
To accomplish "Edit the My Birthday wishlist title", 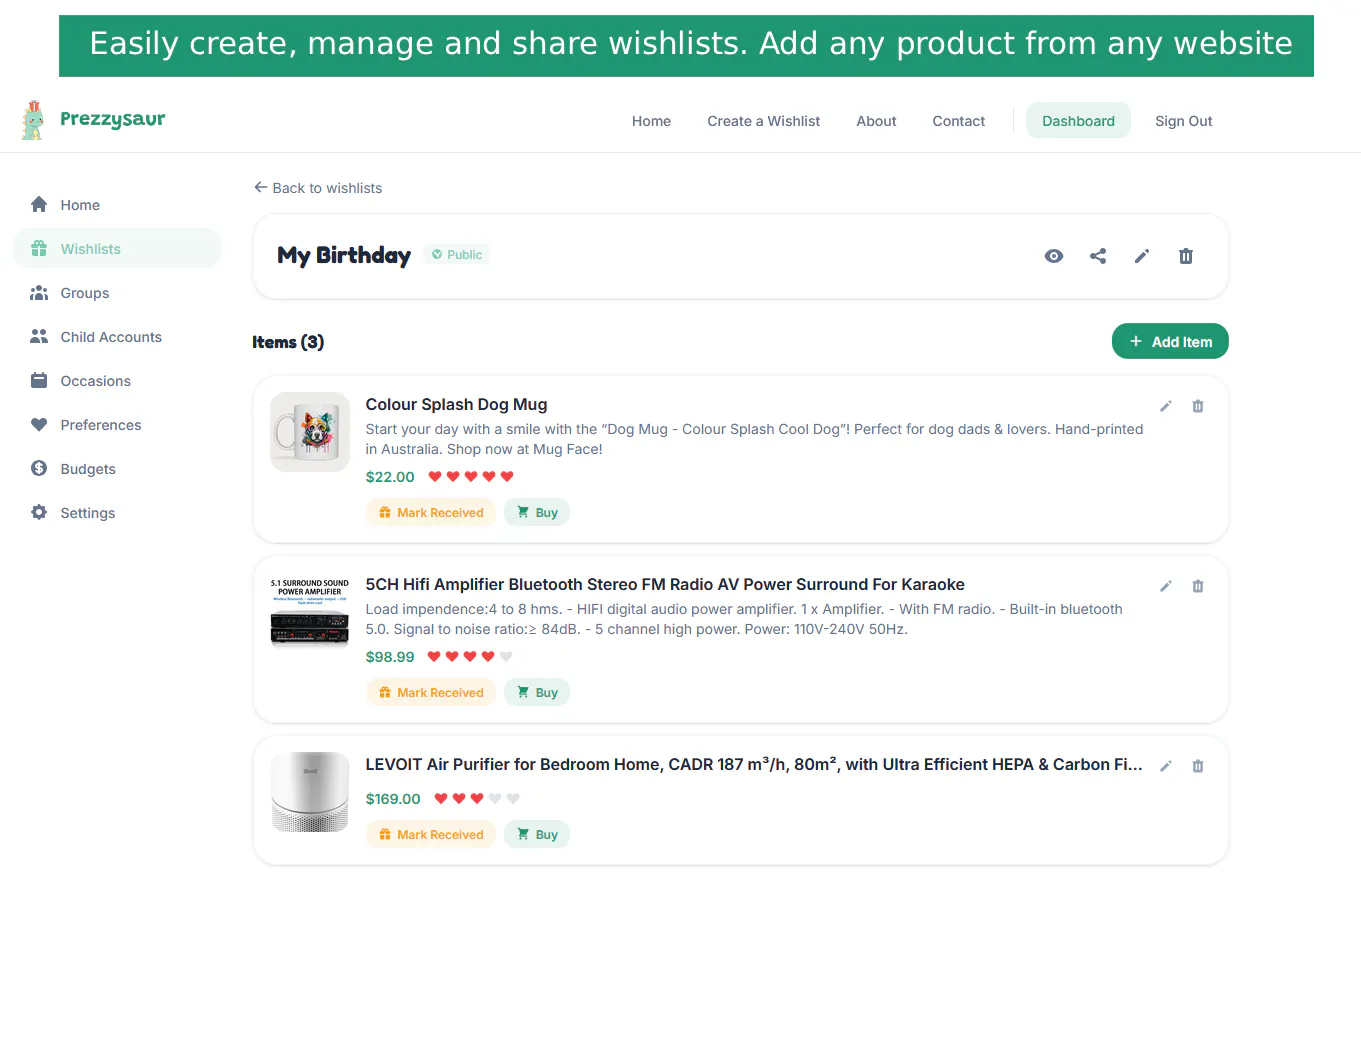I will tap(1142, 256).
